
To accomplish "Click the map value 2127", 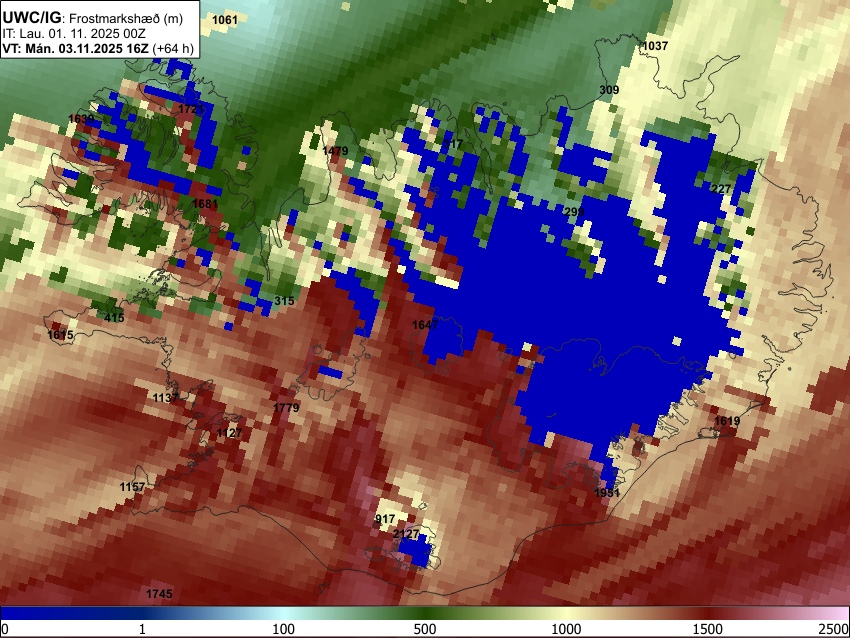I will (x=405, y=534).
